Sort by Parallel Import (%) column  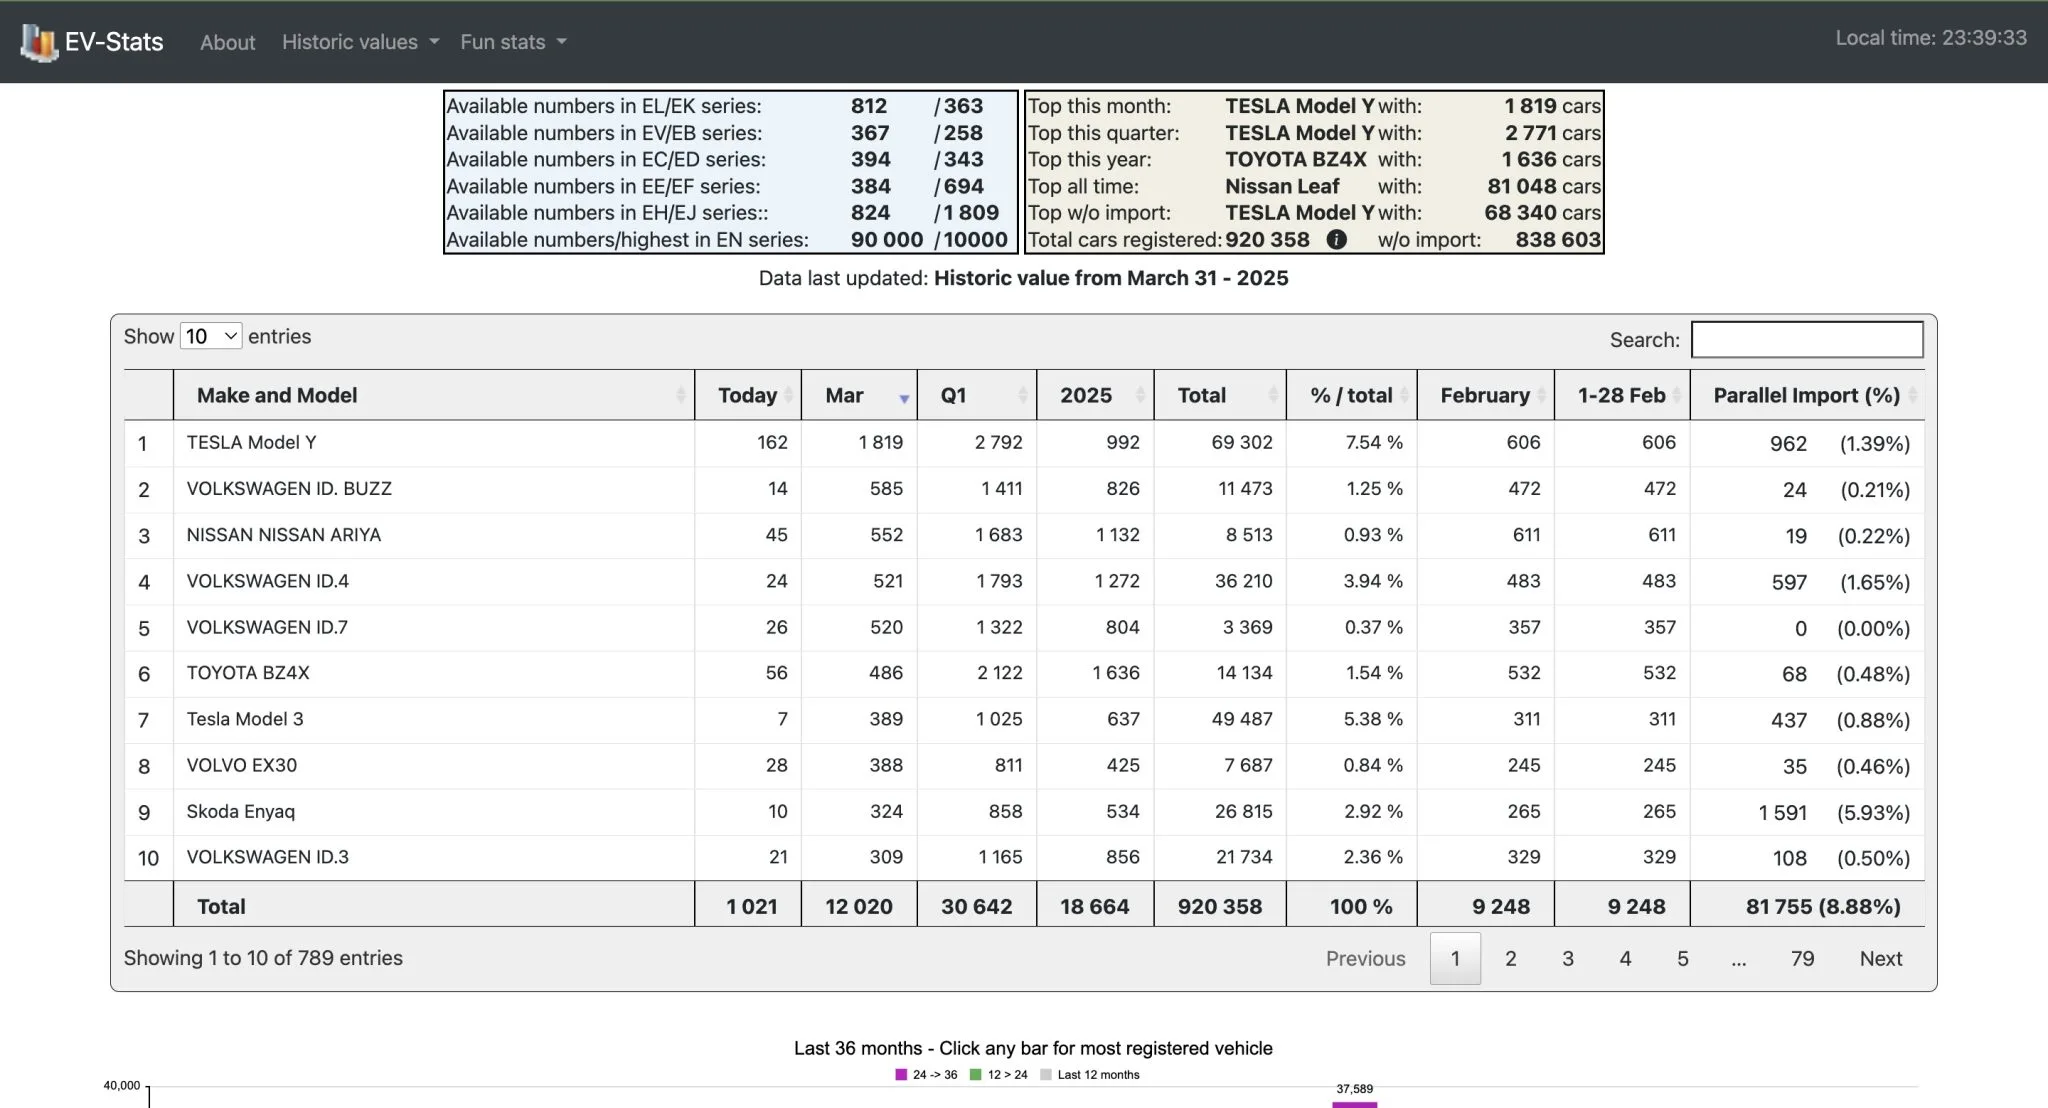click(1806, 395)
